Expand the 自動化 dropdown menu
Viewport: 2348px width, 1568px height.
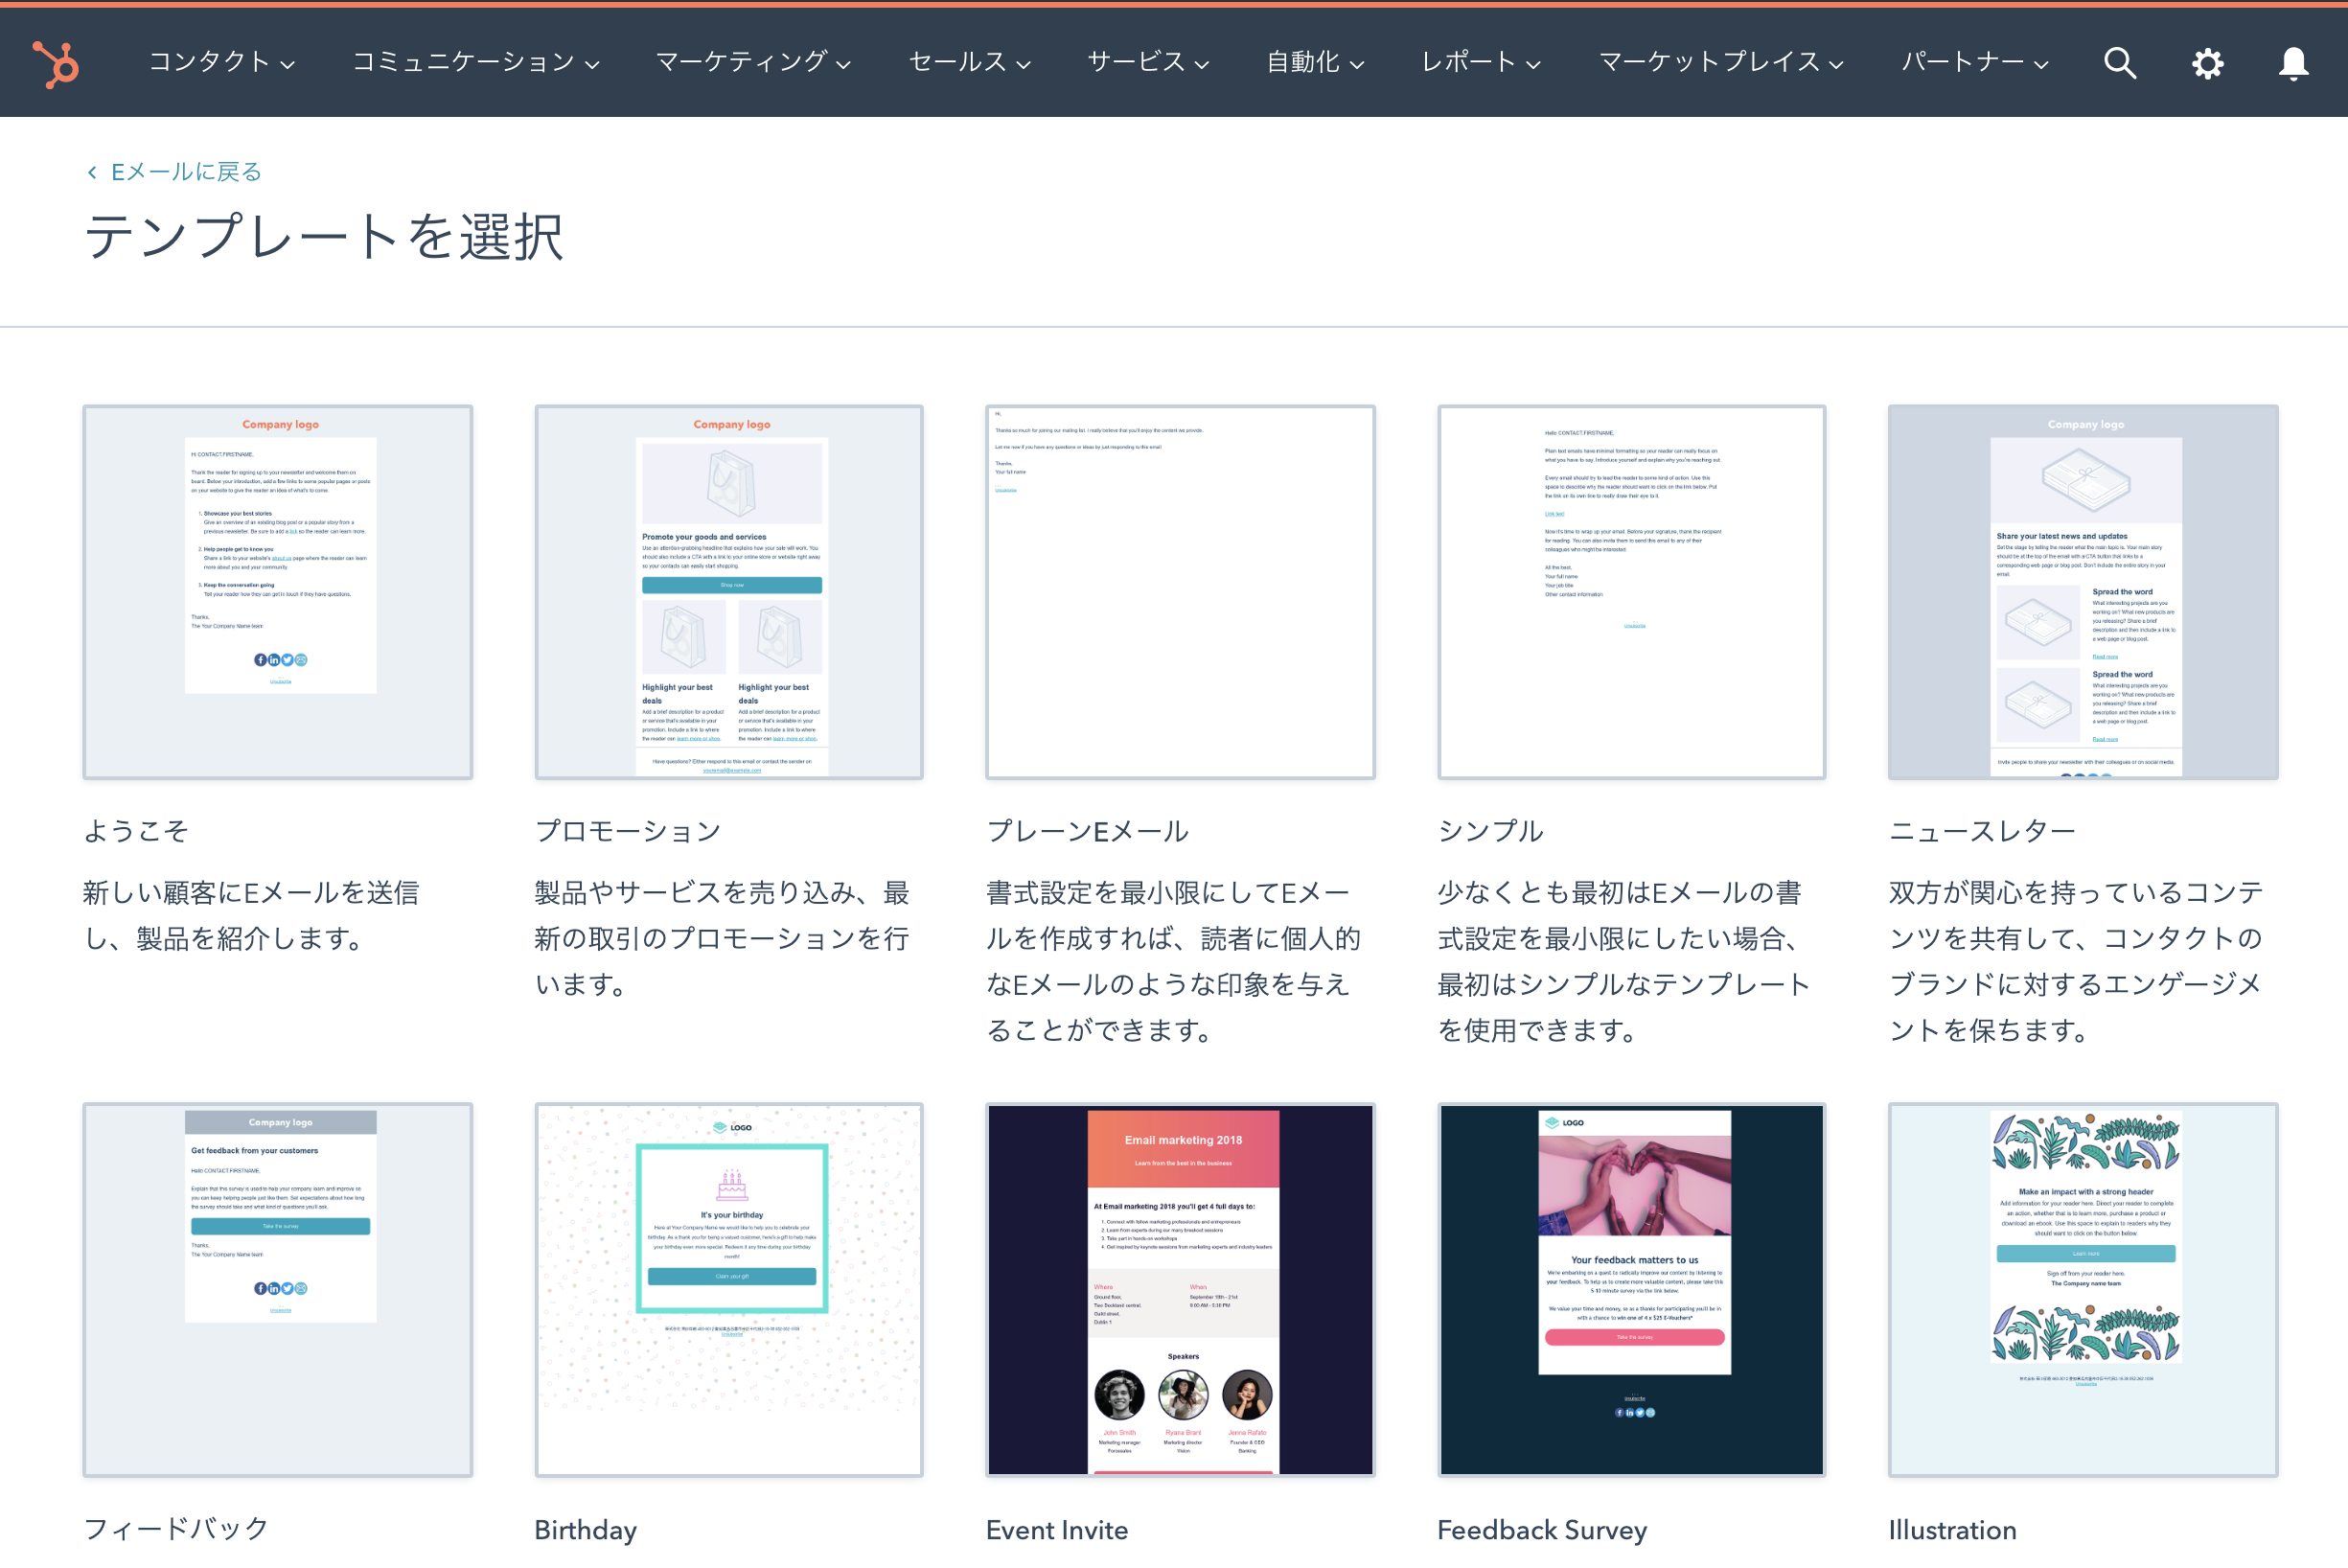(x=1314, y=63)
